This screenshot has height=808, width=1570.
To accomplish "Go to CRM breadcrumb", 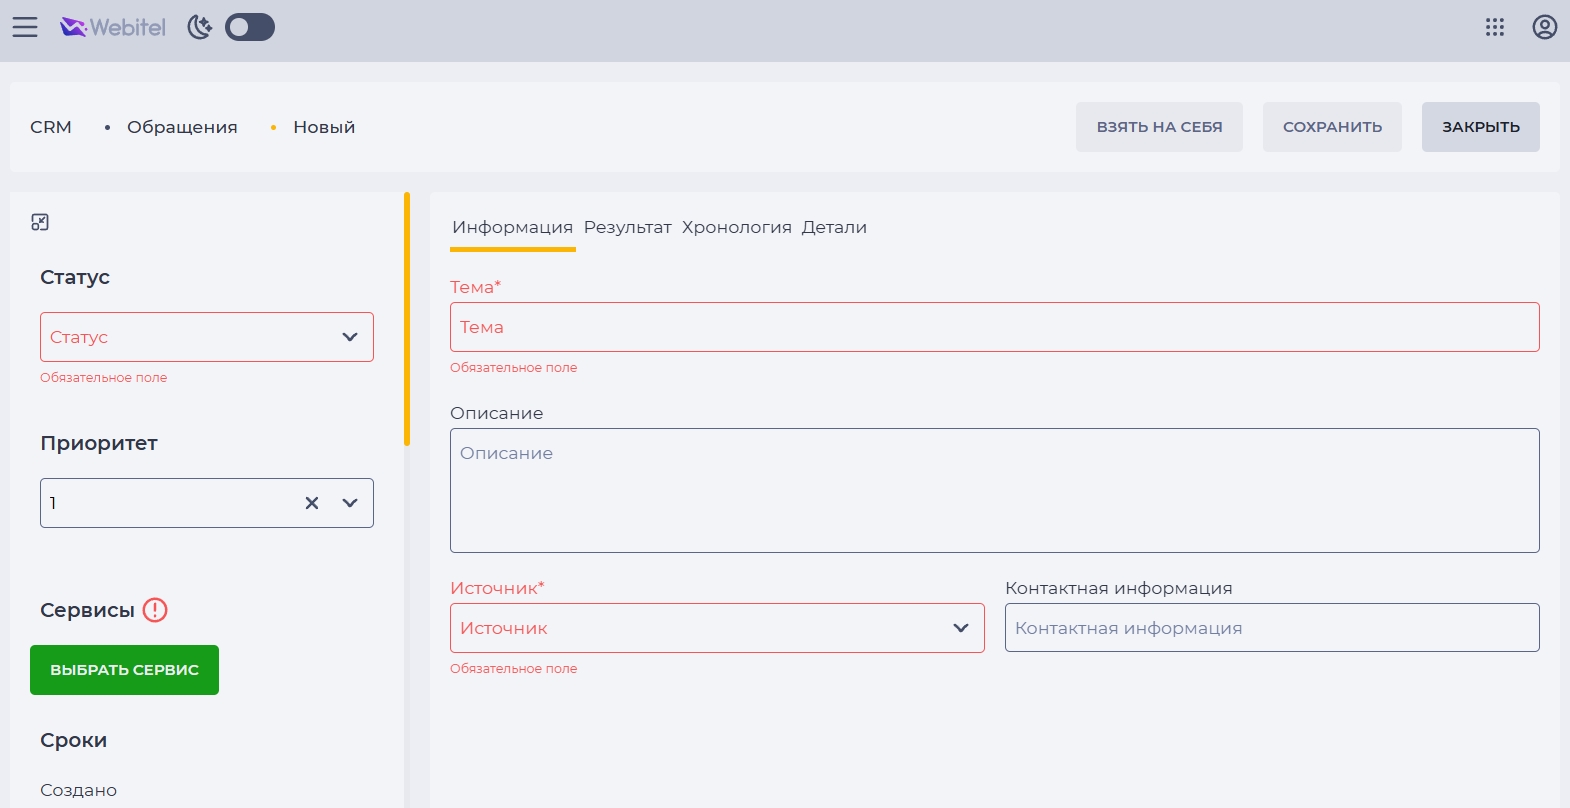I will [51, 127].
